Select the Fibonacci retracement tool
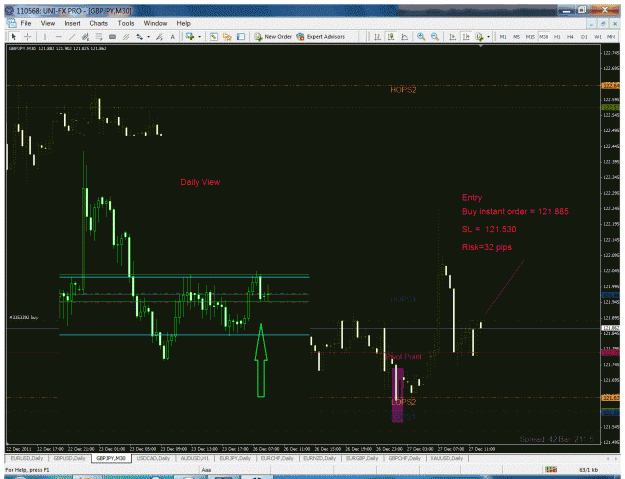The height and width of the screenshot is (479, 625). 99,37
